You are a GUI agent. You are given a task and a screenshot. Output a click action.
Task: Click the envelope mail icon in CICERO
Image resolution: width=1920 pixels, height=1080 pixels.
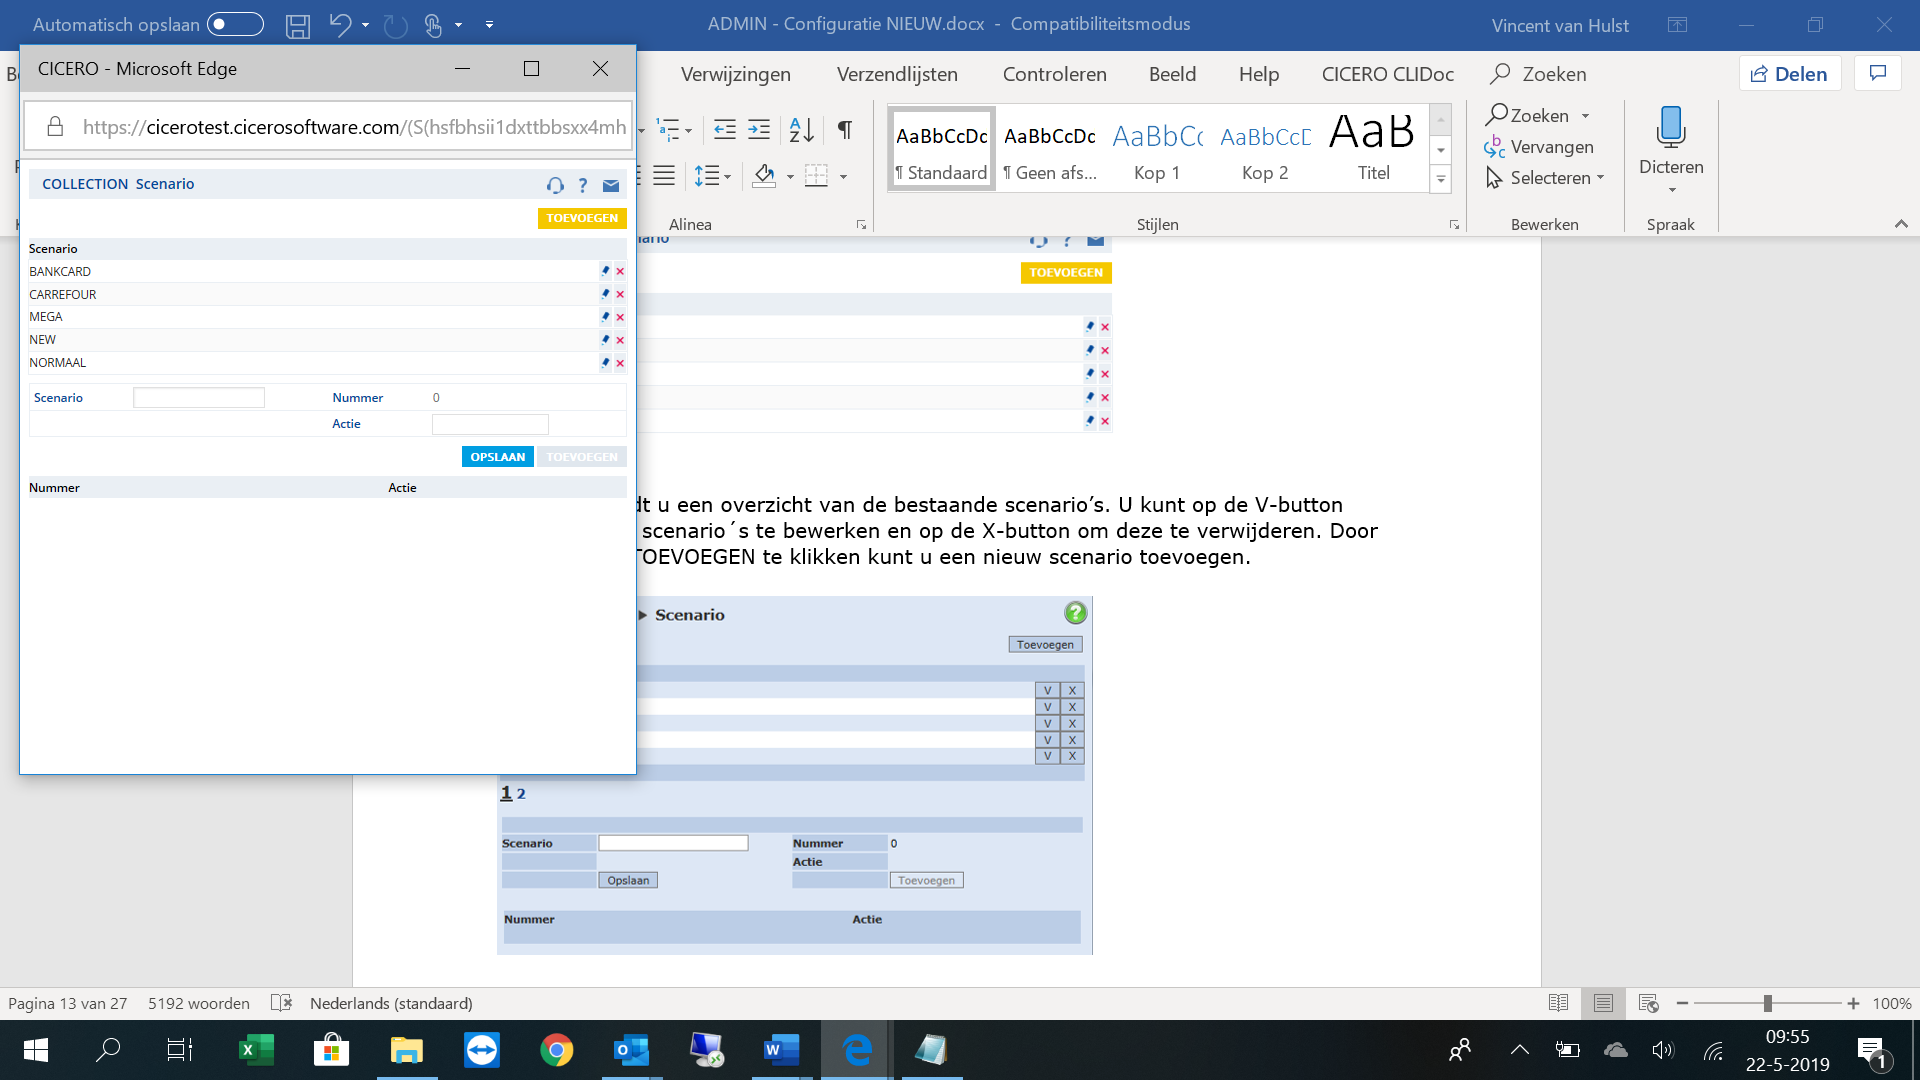[x=611, y=185]
